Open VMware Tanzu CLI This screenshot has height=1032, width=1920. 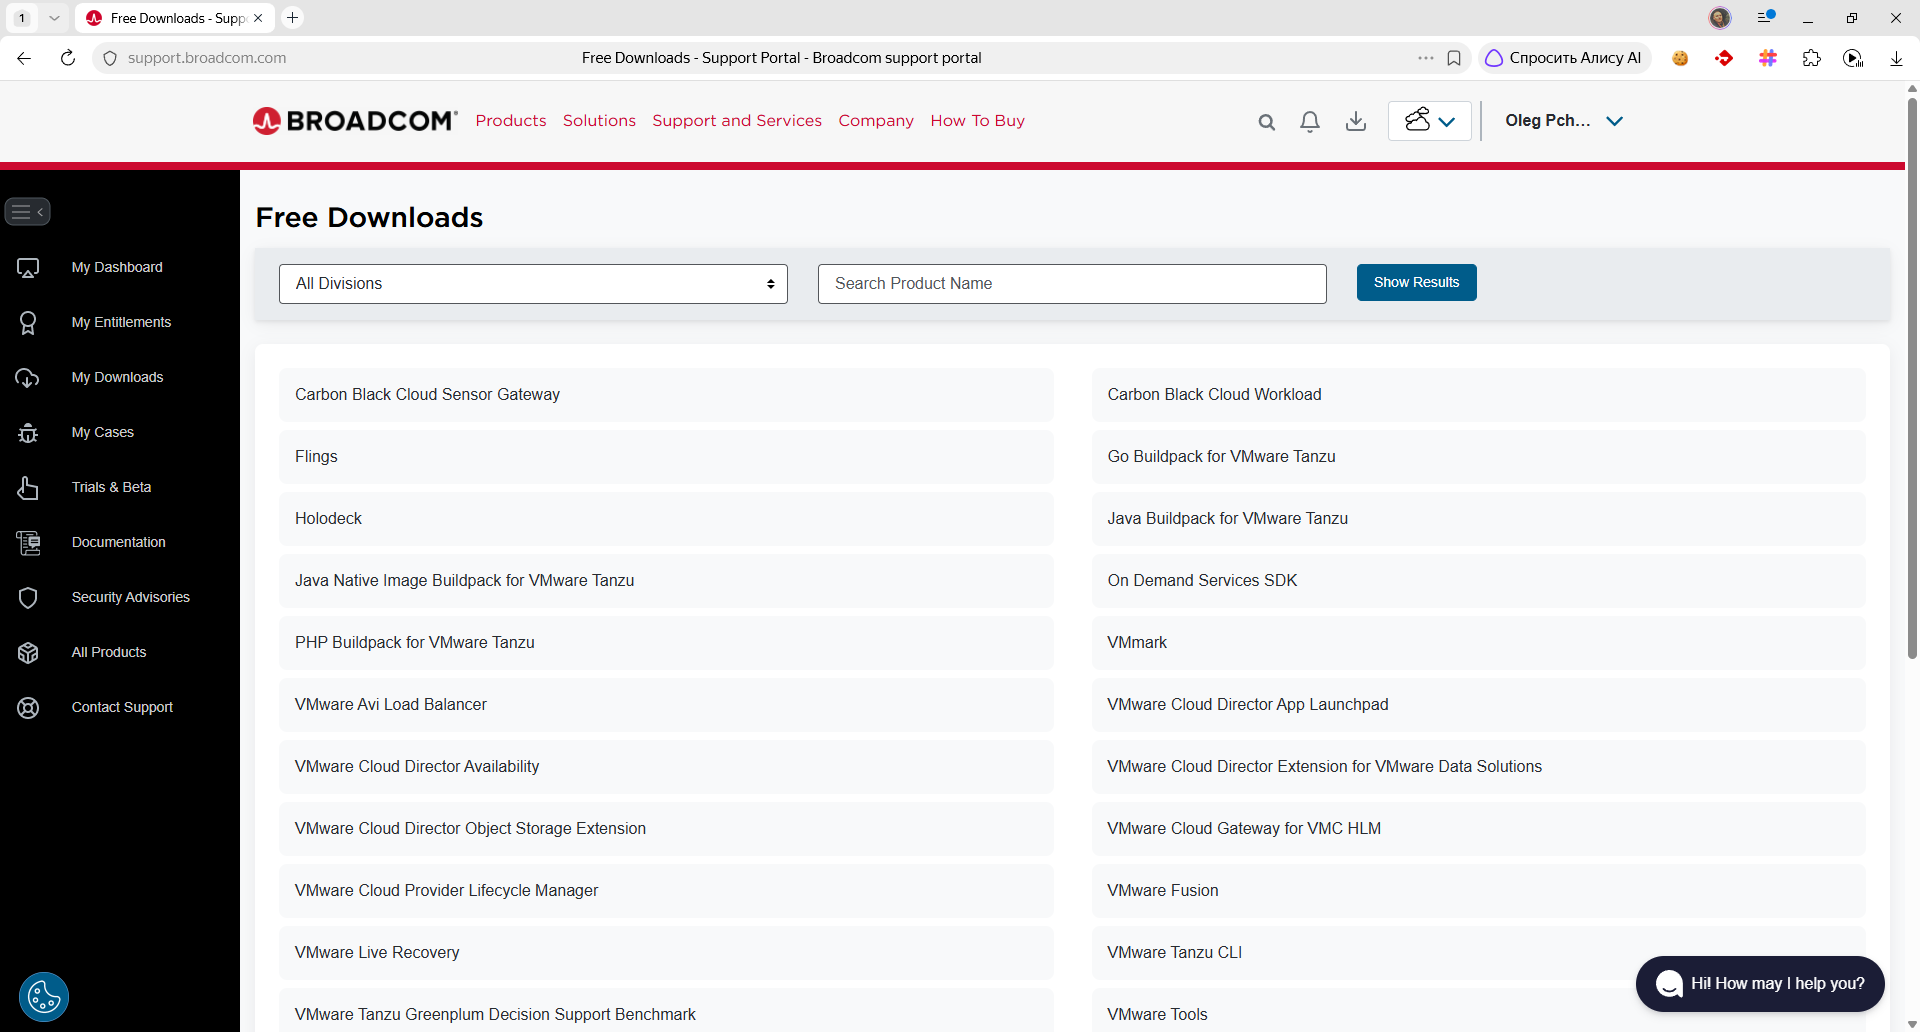(x=1478, y=953)
